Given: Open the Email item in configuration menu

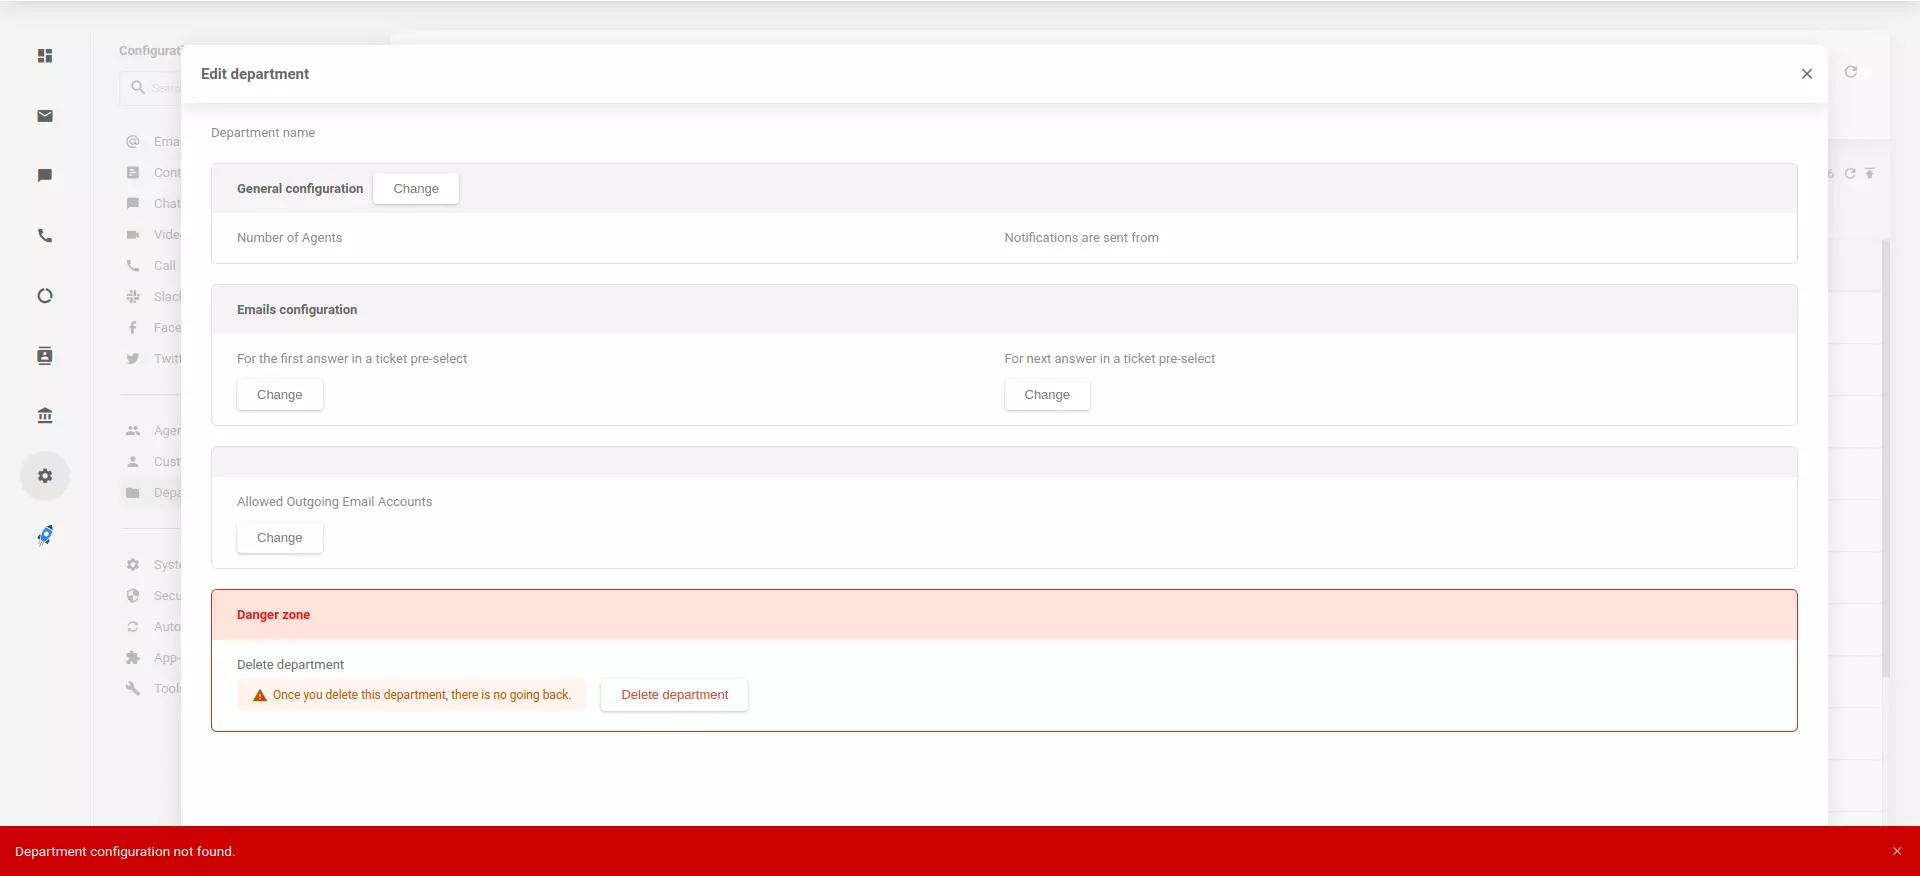Looking at the screenshot, I should 165,142.
